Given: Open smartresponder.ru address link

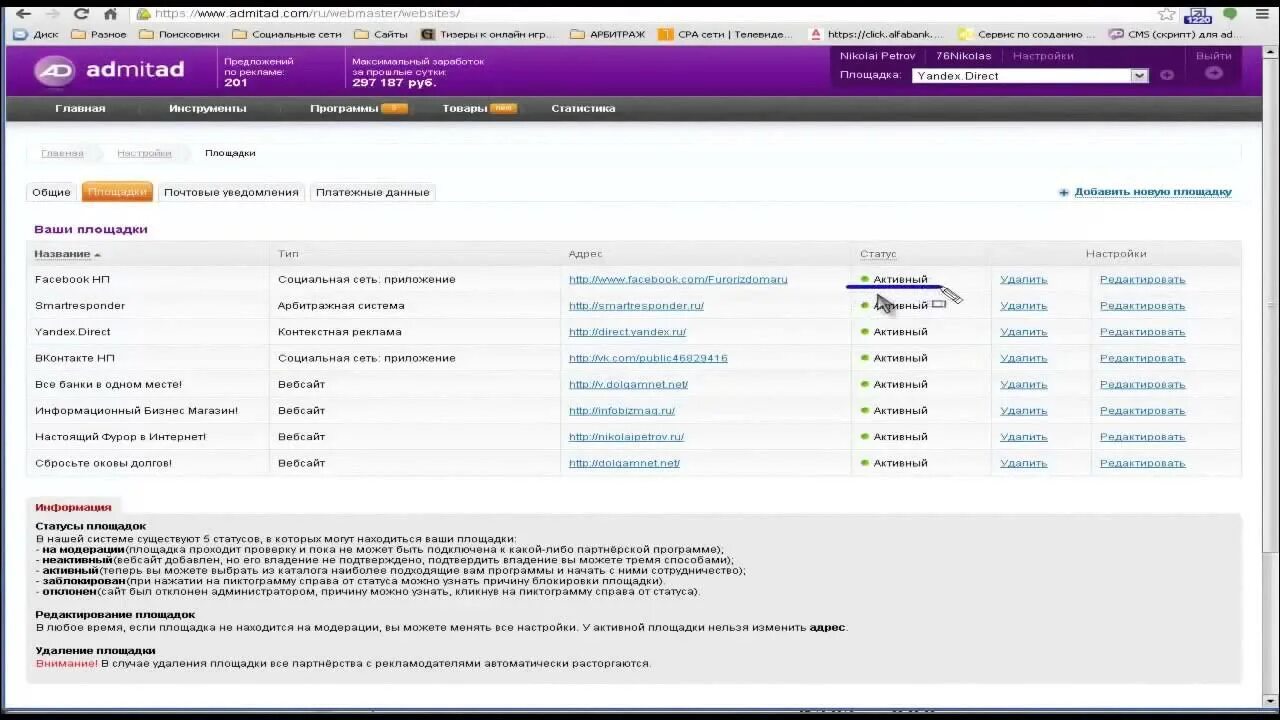Looking at the screenshot, I should pyautogui.click(x=636, y=305).
